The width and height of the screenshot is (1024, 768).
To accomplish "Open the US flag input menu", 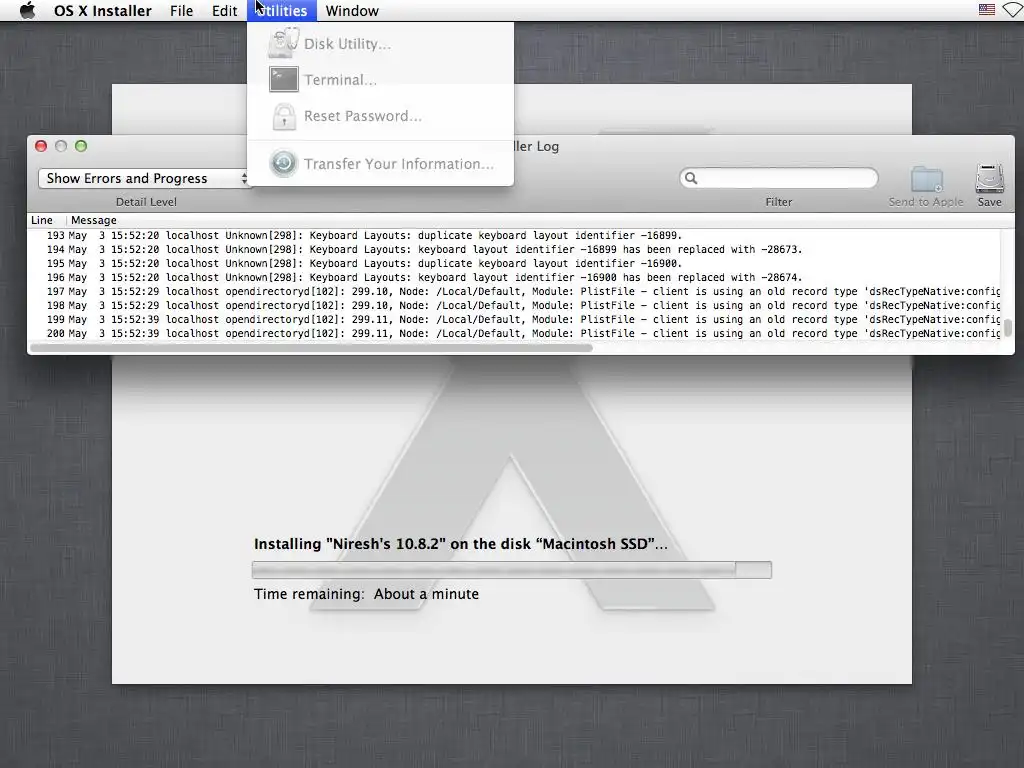I will [x=987, y=10].
